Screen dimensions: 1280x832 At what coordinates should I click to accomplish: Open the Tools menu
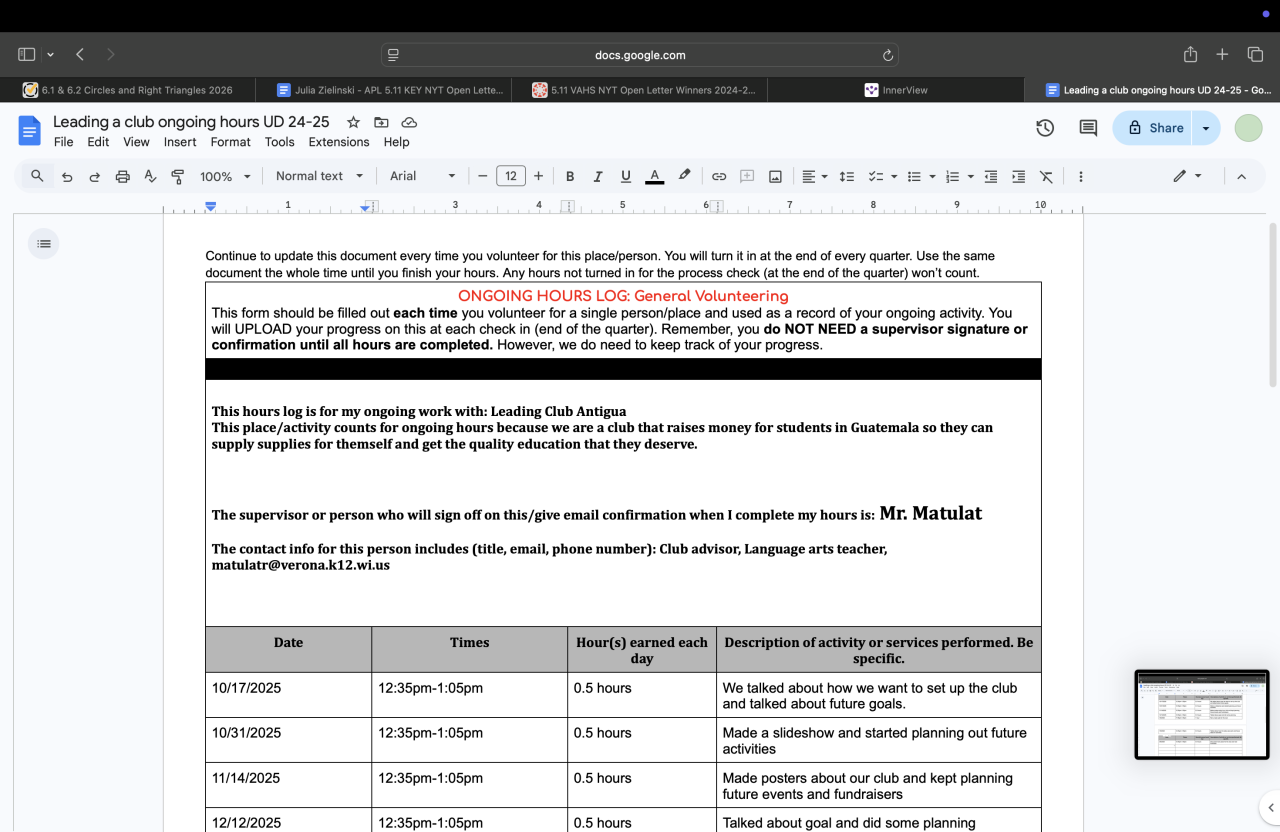coord(280,142)
